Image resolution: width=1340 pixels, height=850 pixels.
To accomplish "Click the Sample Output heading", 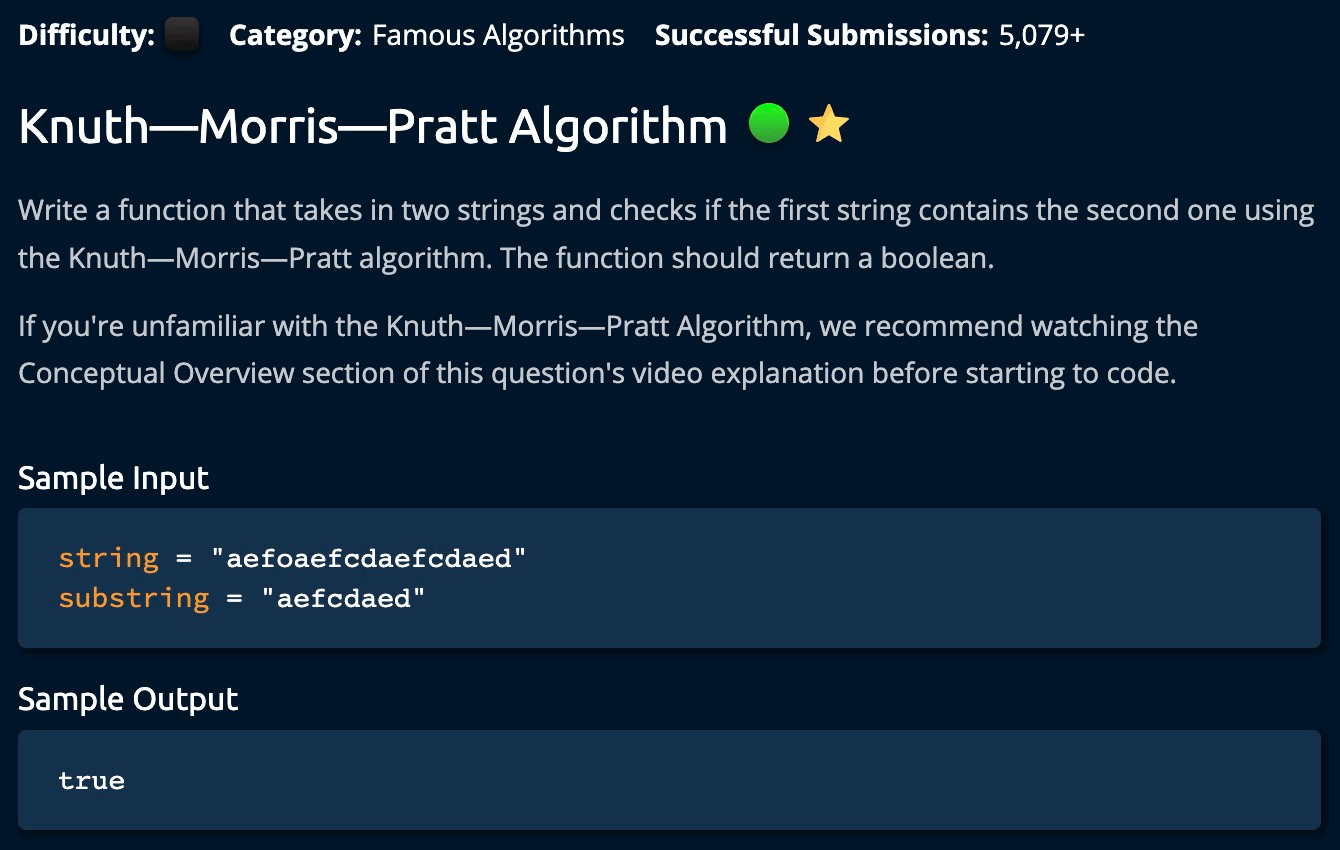I will click(128, 699).
